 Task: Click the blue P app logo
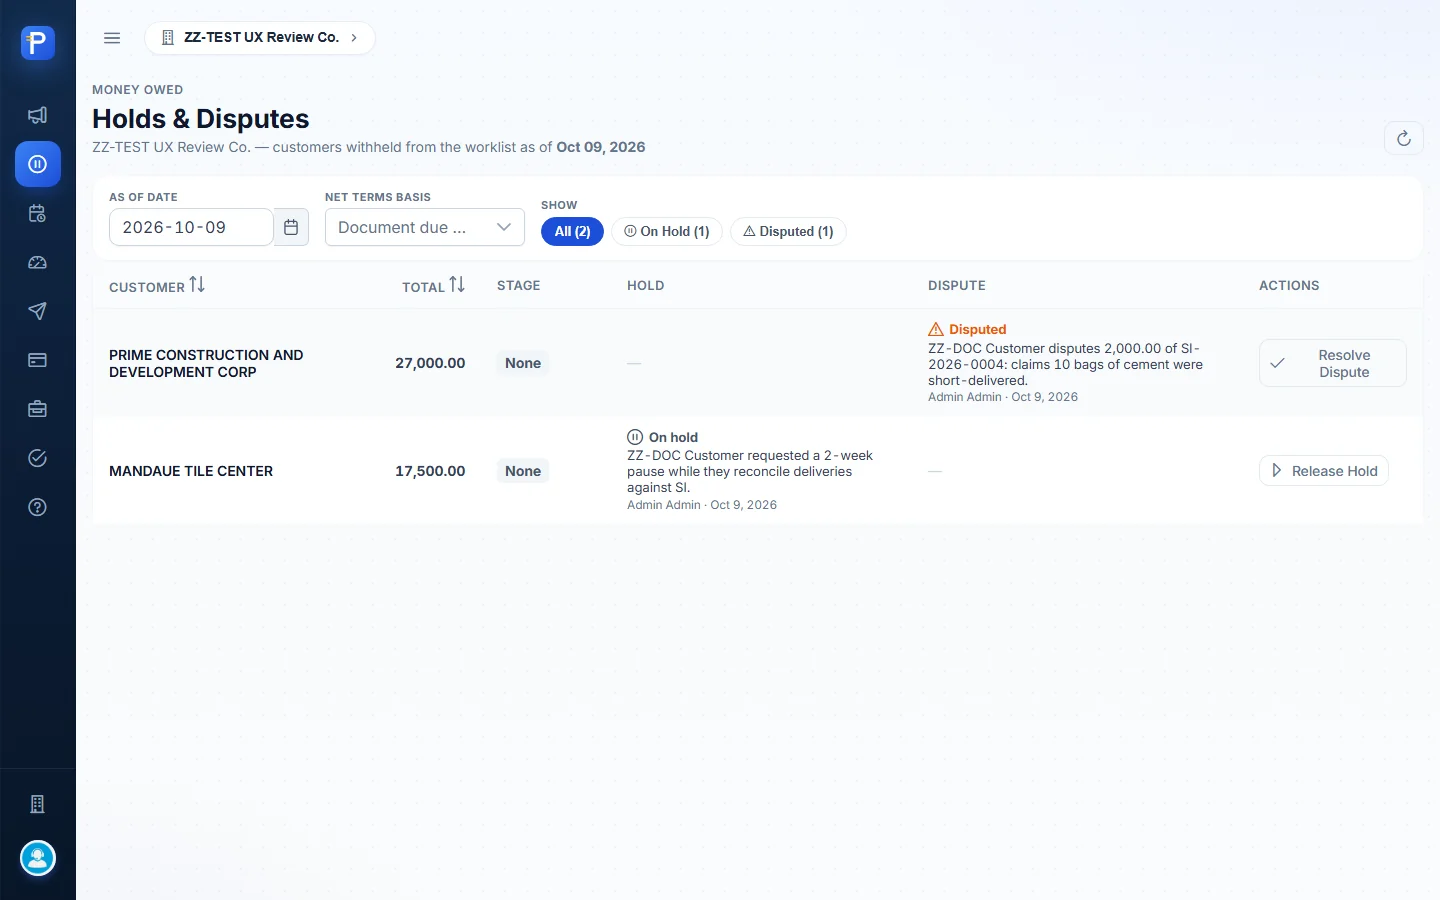38,43
